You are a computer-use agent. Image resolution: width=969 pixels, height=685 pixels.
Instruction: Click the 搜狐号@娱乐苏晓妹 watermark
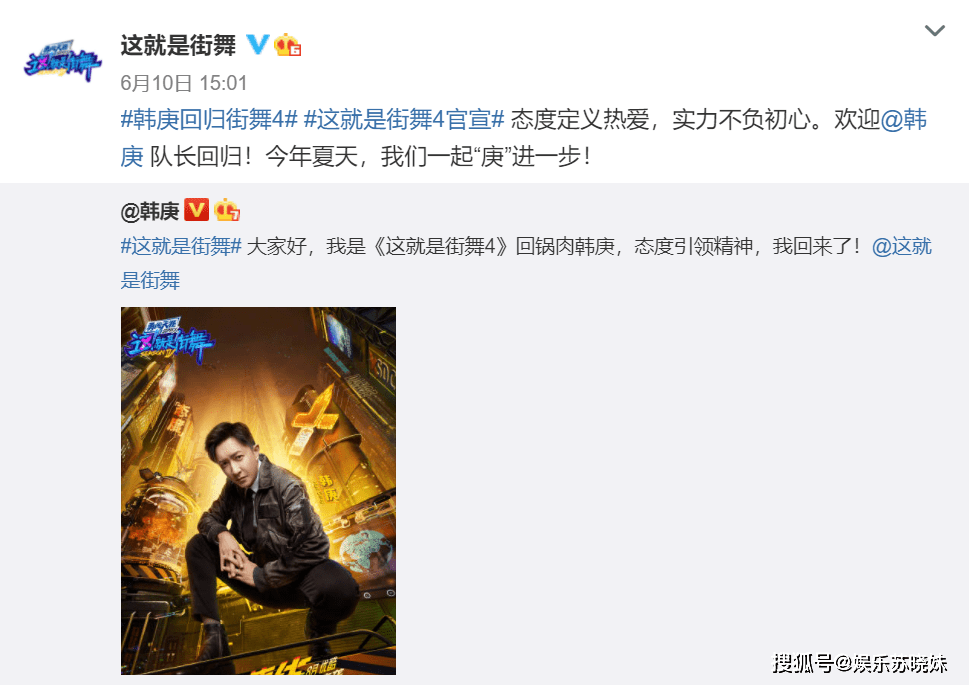[860, 663]
